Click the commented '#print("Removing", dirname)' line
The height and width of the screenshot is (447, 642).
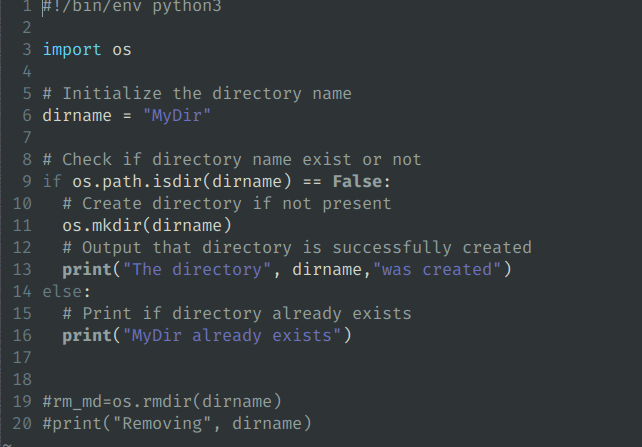click(x=177, y=423)
